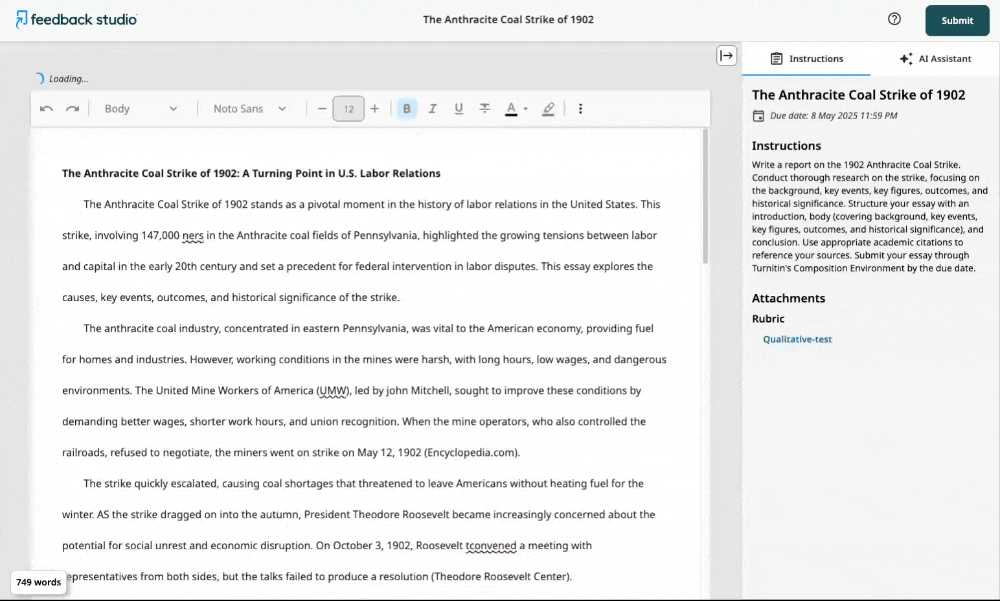The width and height of the screenshot is (1000, 601).
Task: Click the "(Theodore Roosevelt Center)" citation
Action: (501, 577)
